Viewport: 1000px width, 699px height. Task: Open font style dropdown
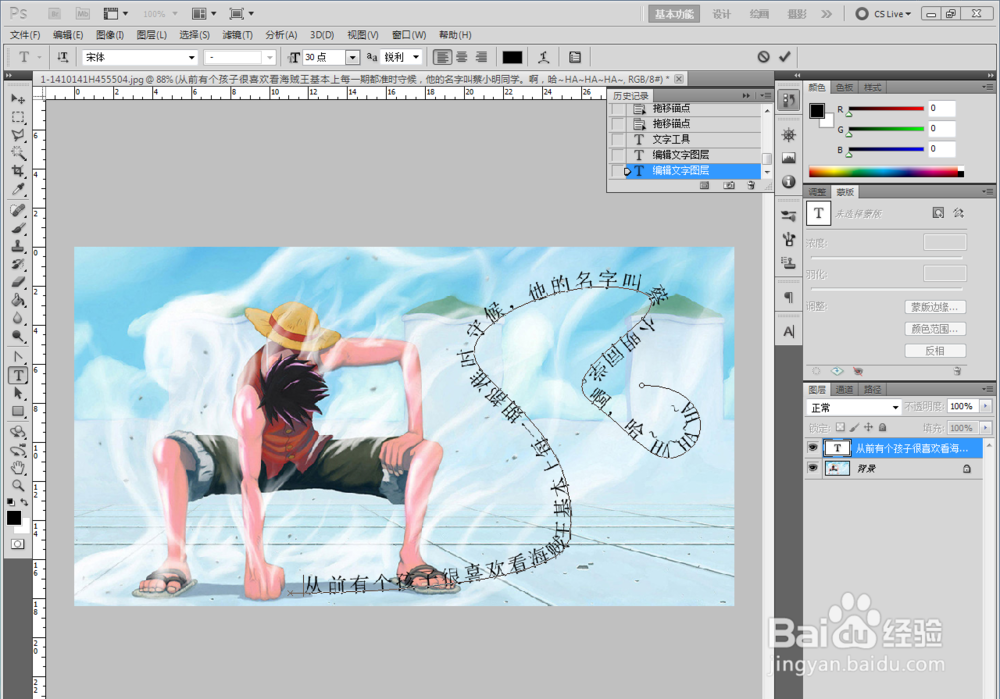269,57
